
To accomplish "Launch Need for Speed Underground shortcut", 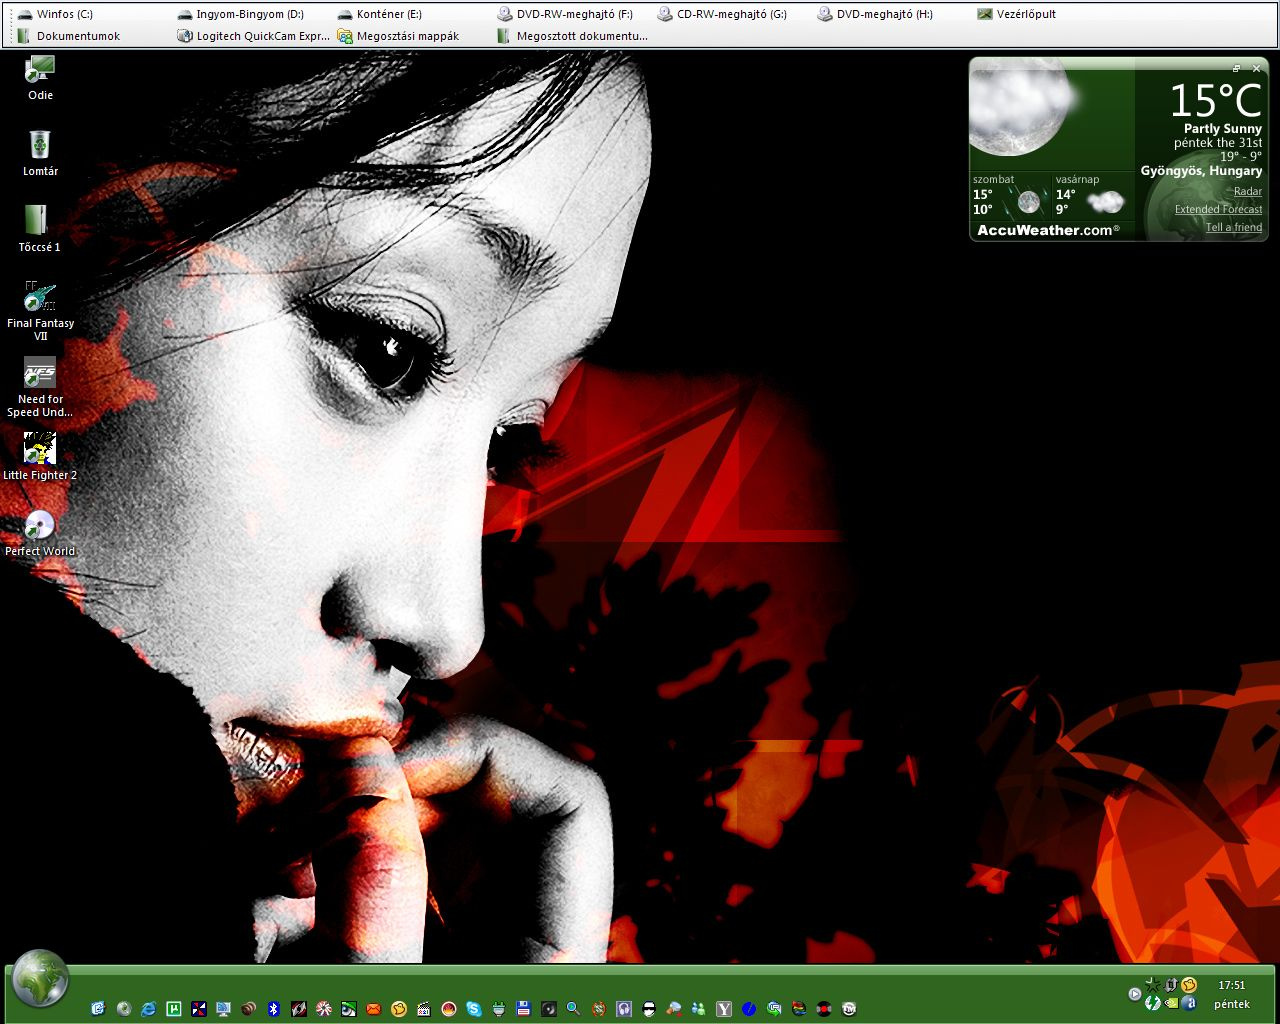I will [40, 387].
